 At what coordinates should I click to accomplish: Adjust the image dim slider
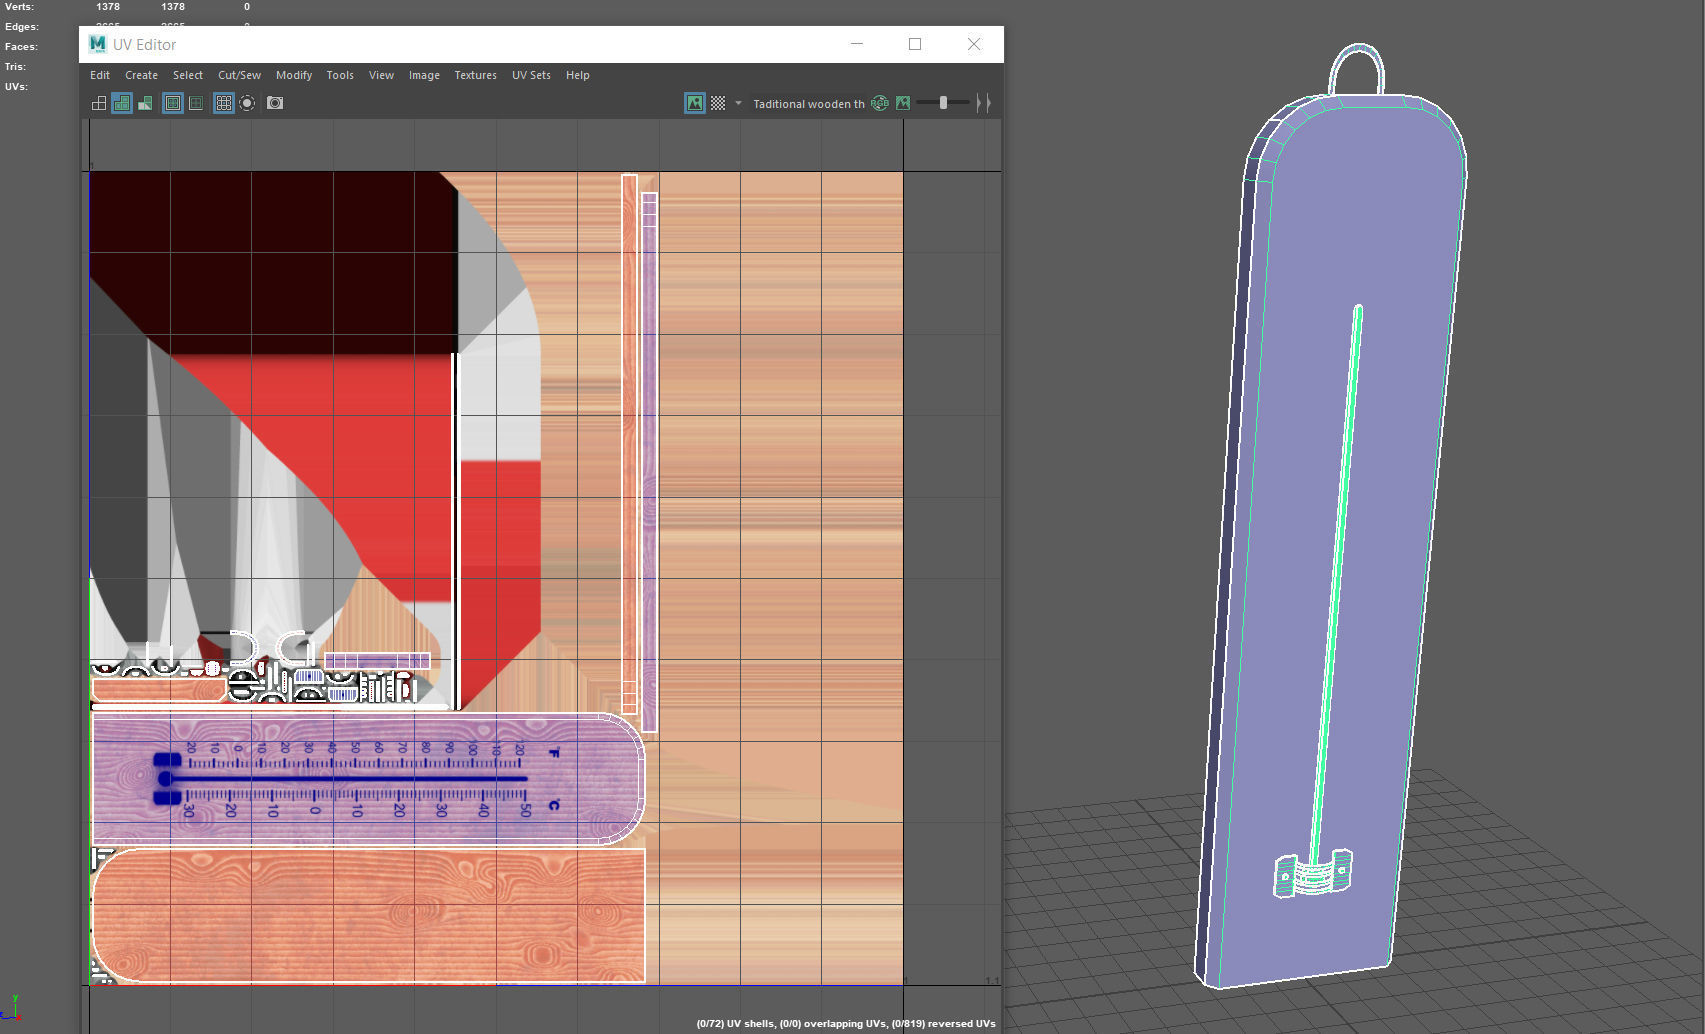click(943, 103)
